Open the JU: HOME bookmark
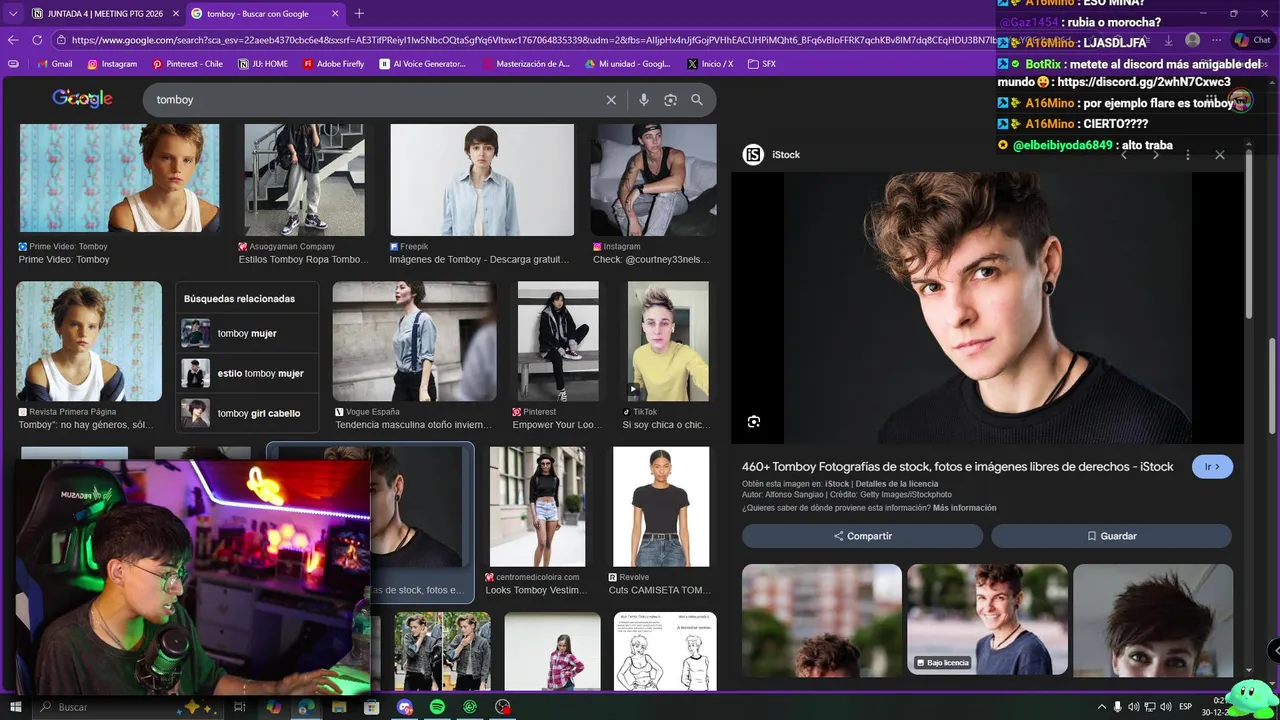 click(263, 64)
